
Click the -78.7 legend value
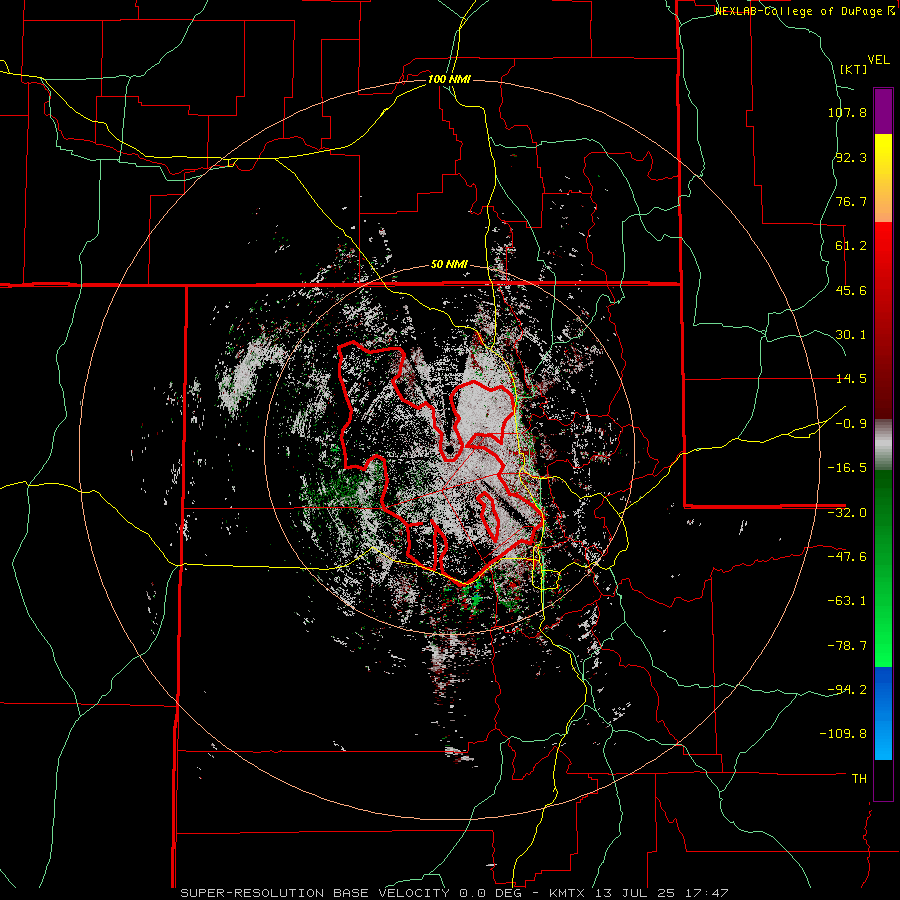(847, 646)
